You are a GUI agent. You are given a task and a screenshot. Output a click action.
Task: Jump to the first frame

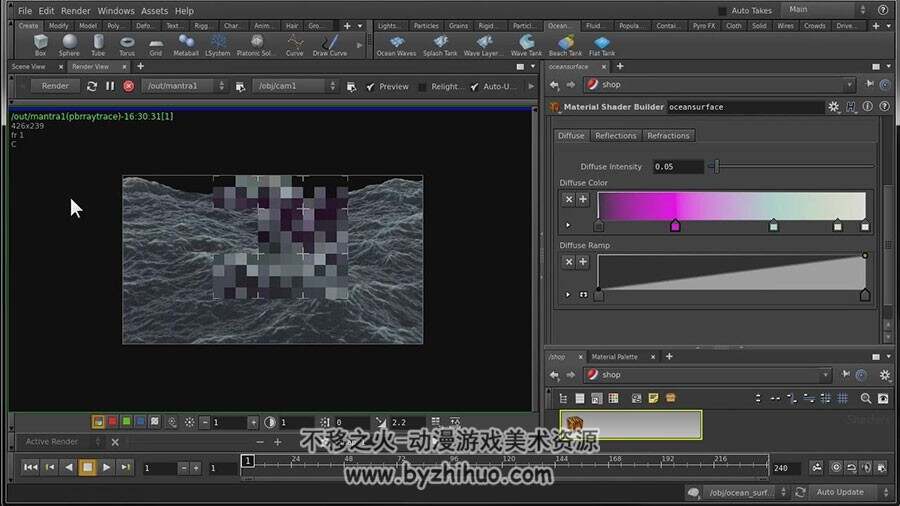pos(30,468)
